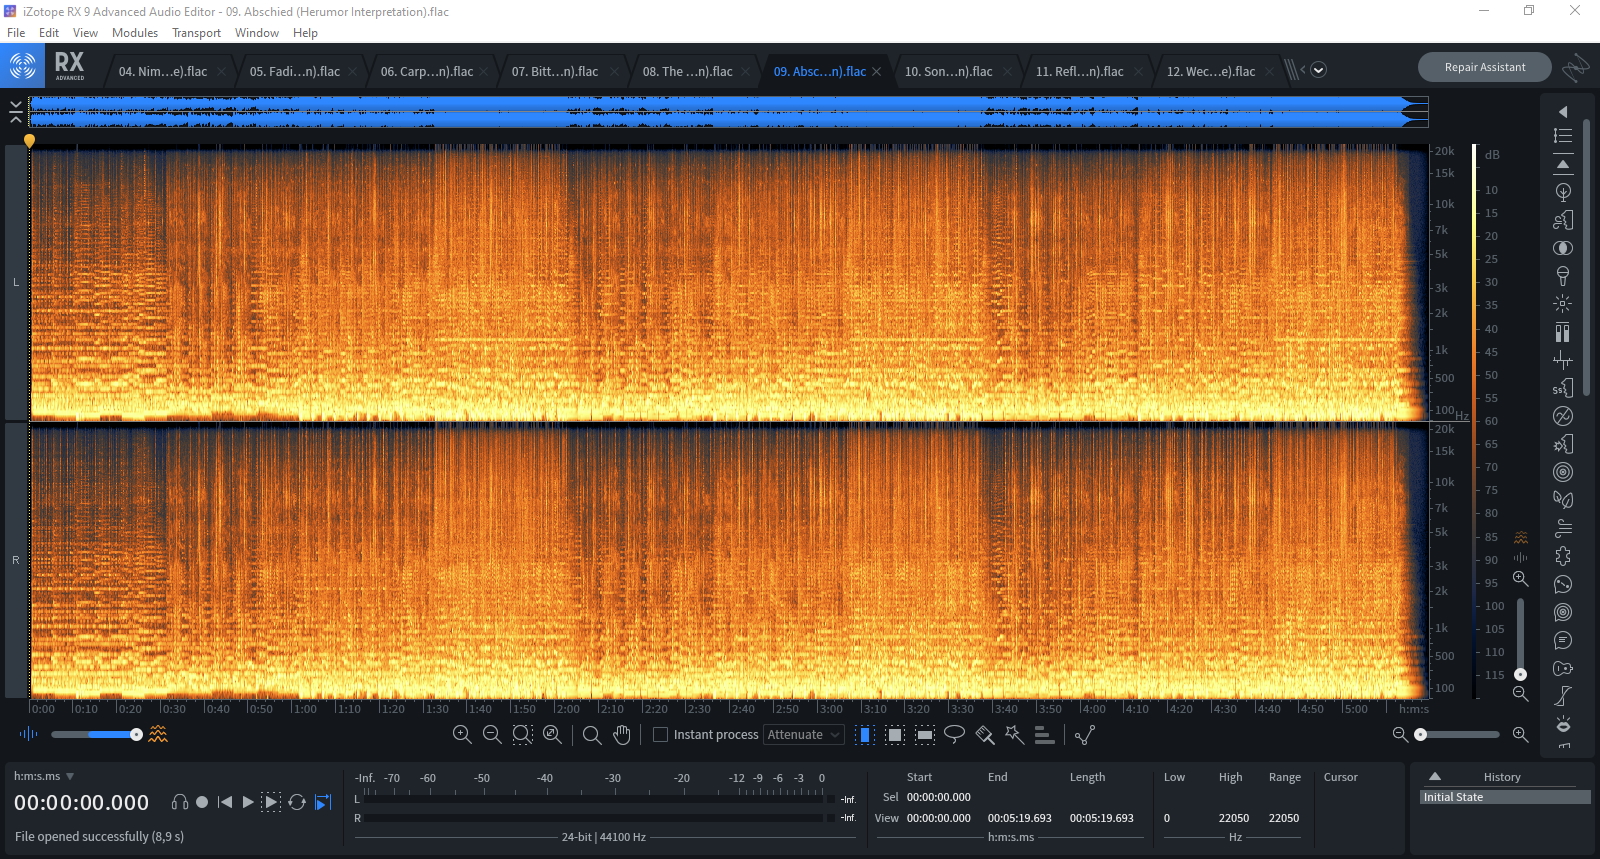This screenshot has width=1600, height=859.
Task: Click the Zoom In time magnifier
Action: [x=462, y=735]
